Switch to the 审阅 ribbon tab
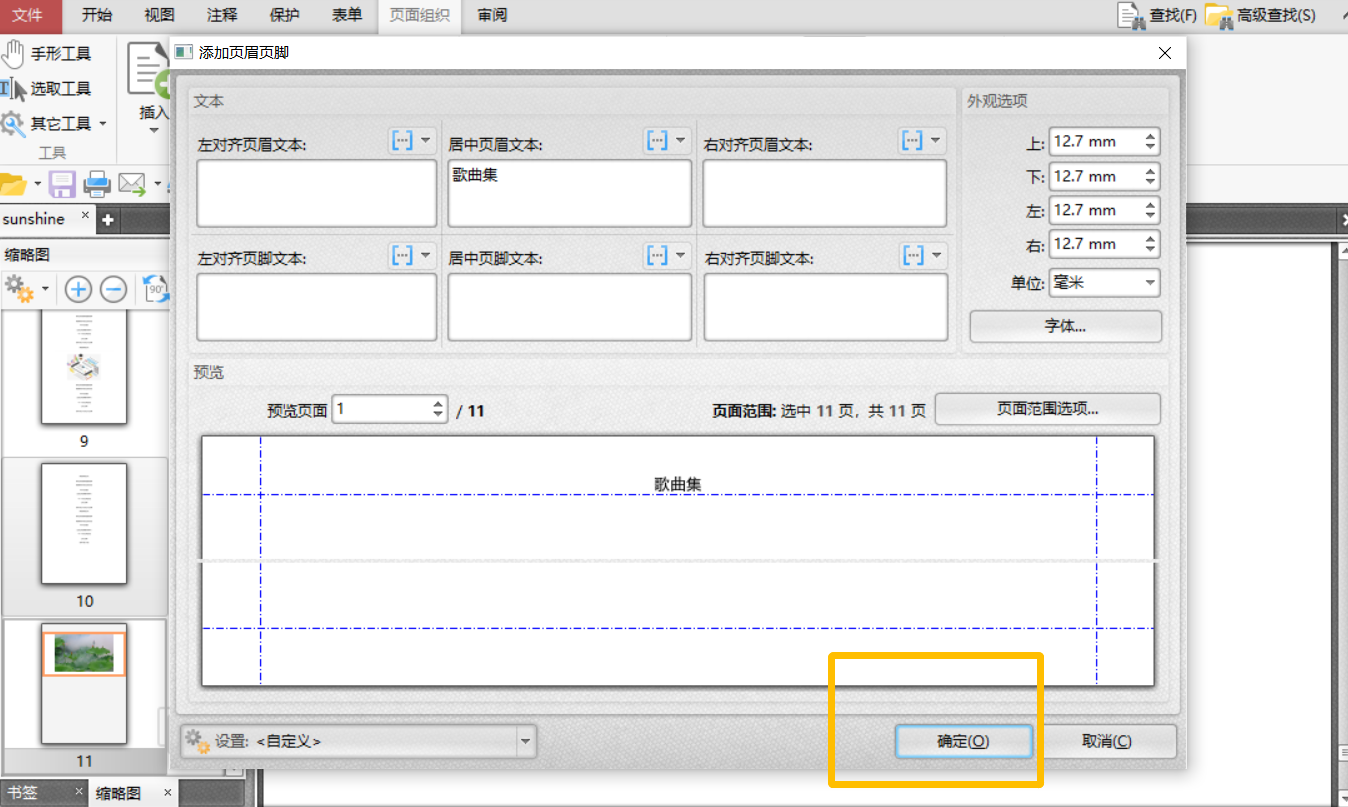Screen dimensions: 1348x807 492,15
